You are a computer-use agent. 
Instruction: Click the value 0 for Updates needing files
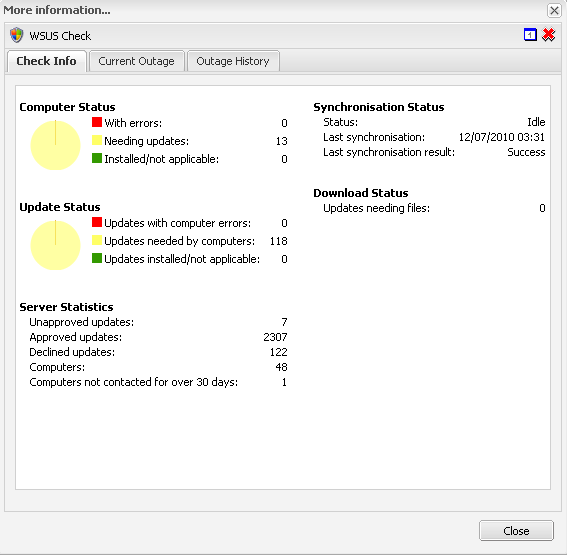pos(542,208)
